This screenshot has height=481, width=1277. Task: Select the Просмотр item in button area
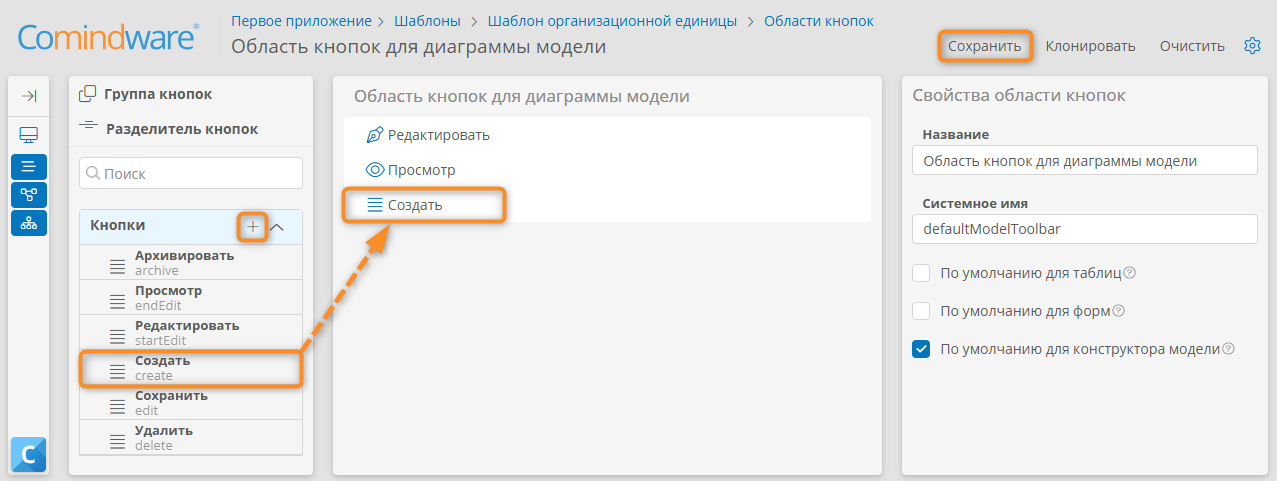point(421,170)
